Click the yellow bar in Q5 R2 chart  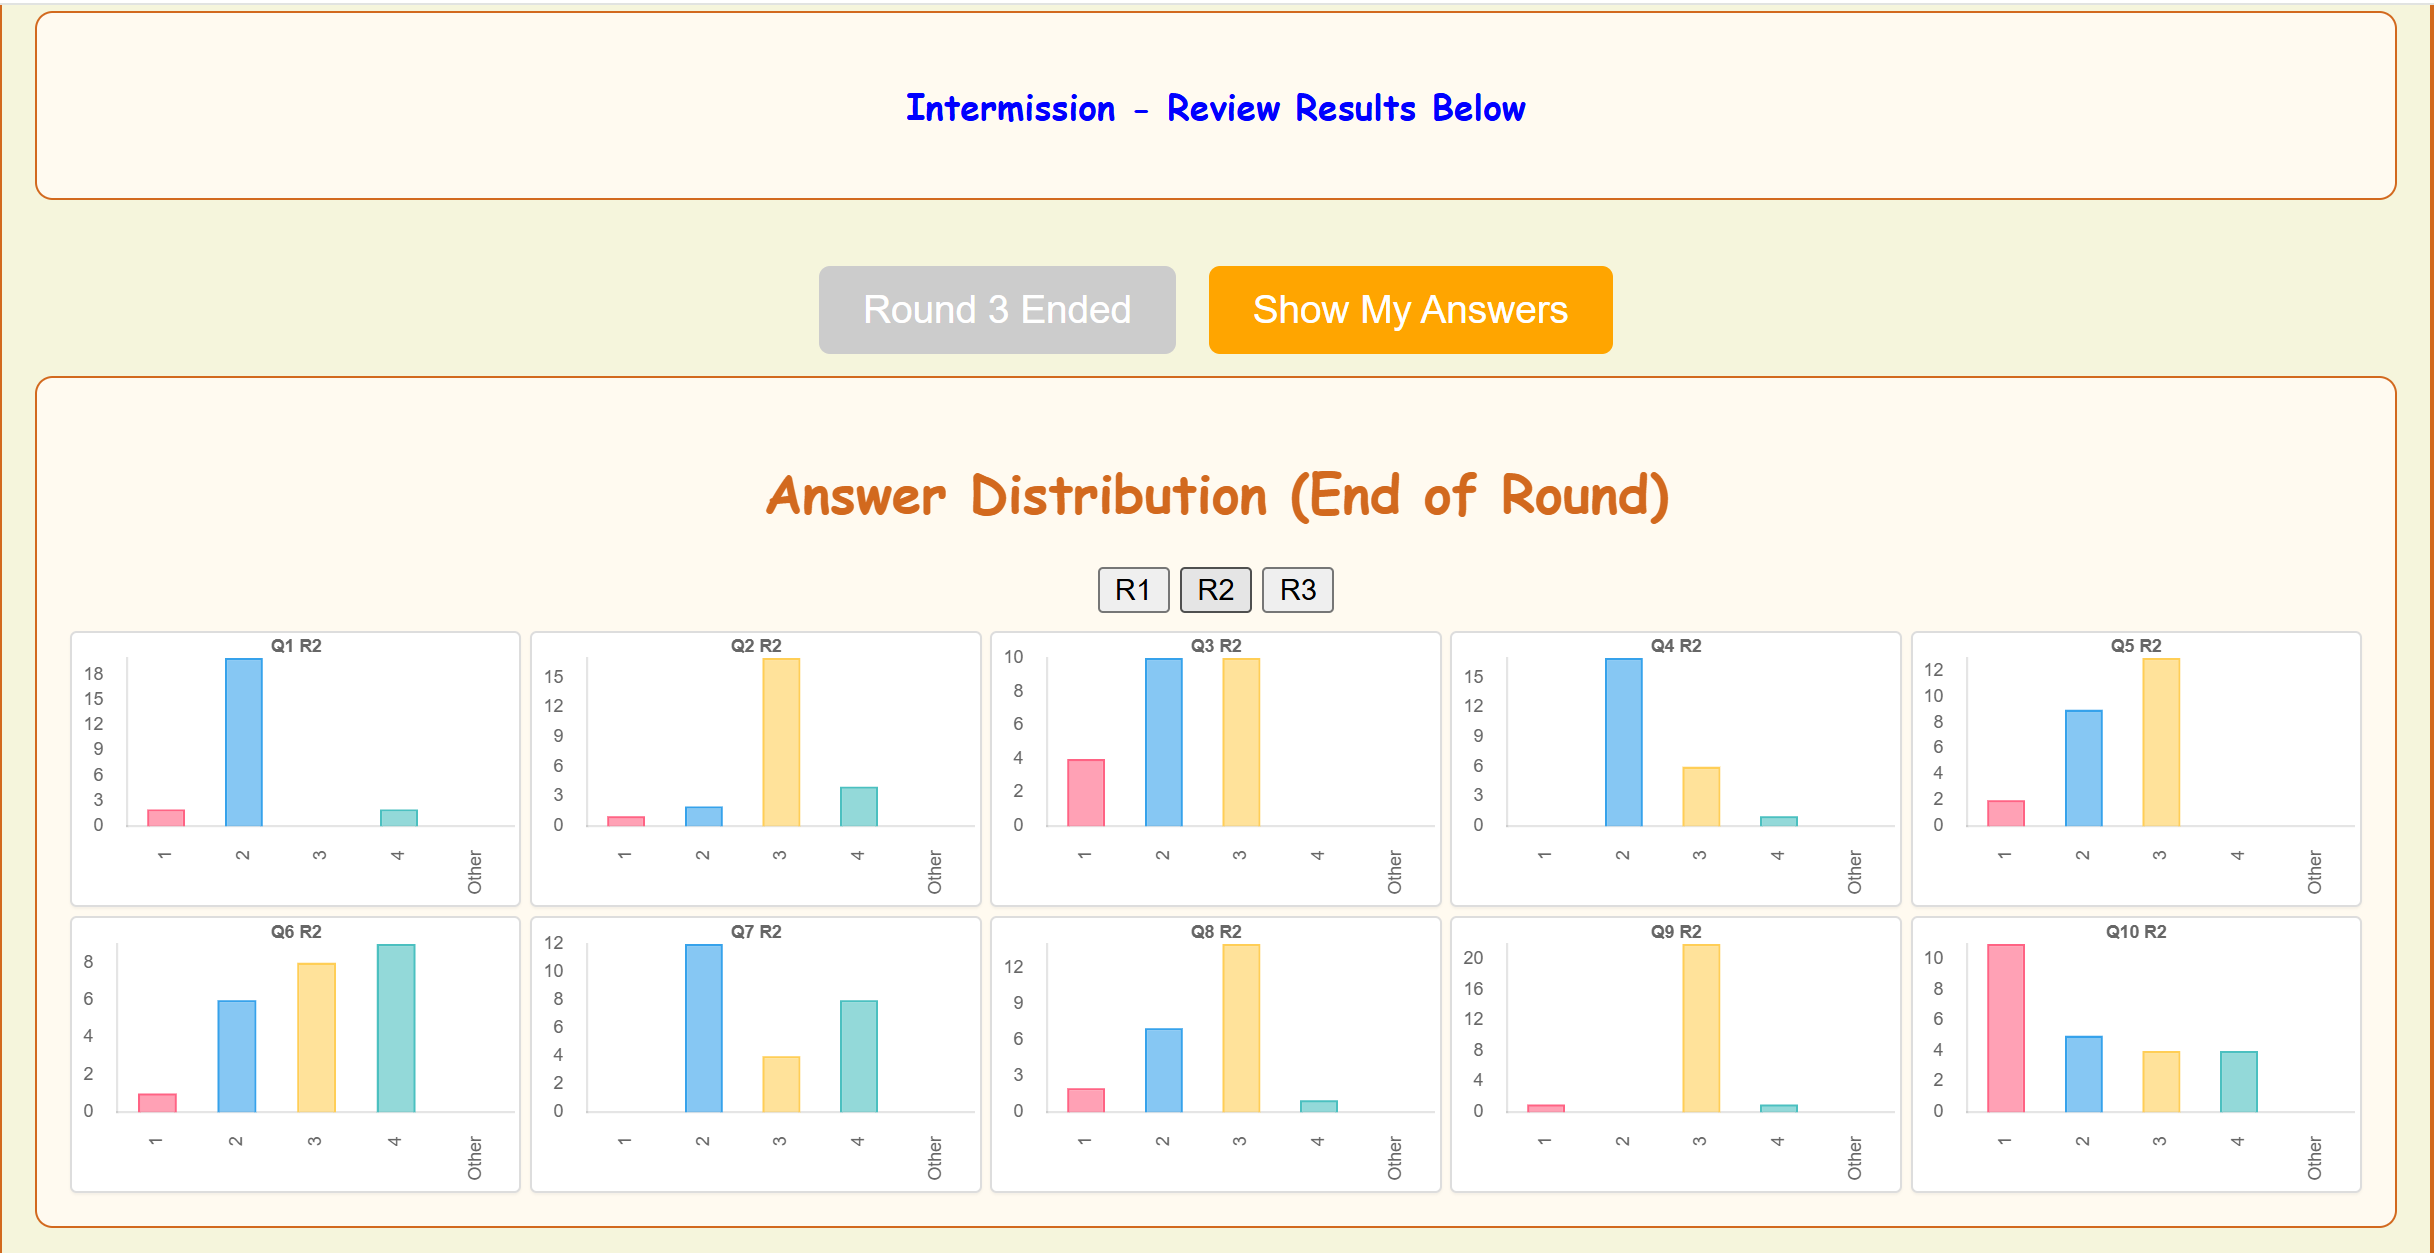(x=2161, y=742)
